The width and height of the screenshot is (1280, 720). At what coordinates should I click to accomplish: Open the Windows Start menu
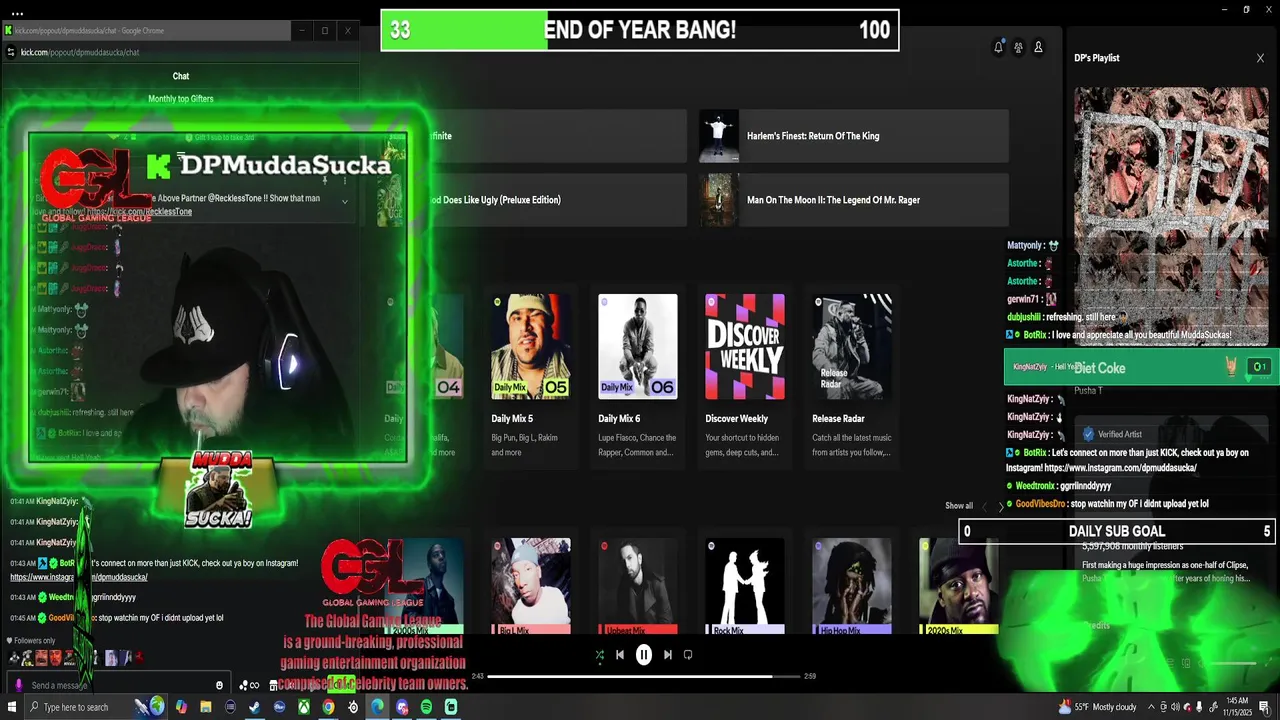click(12, 707)
